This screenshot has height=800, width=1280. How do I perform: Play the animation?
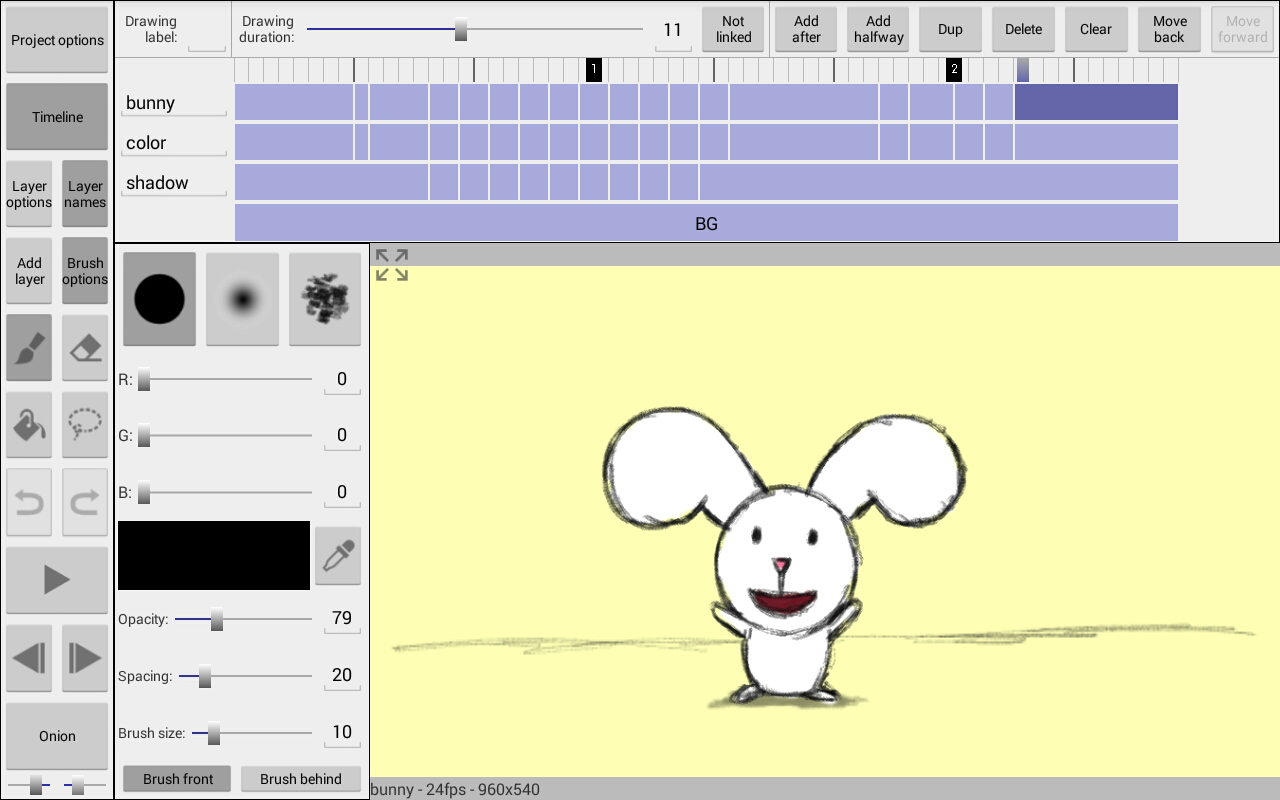coord(56,580)
